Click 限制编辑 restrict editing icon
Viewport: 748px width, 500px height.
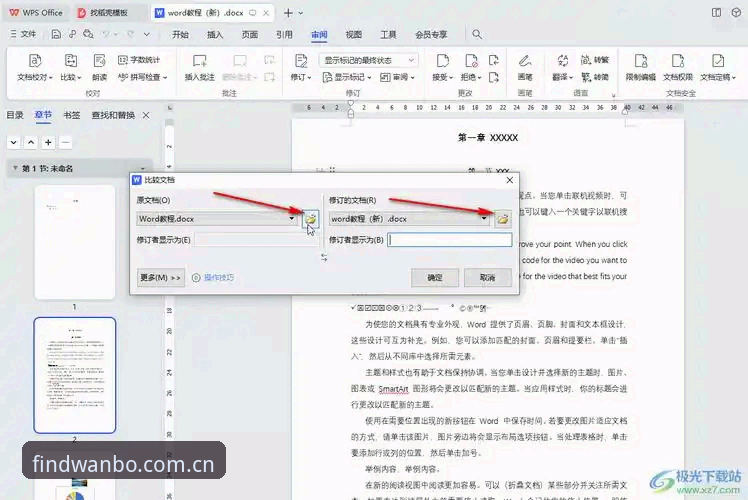tap(641, 61)
